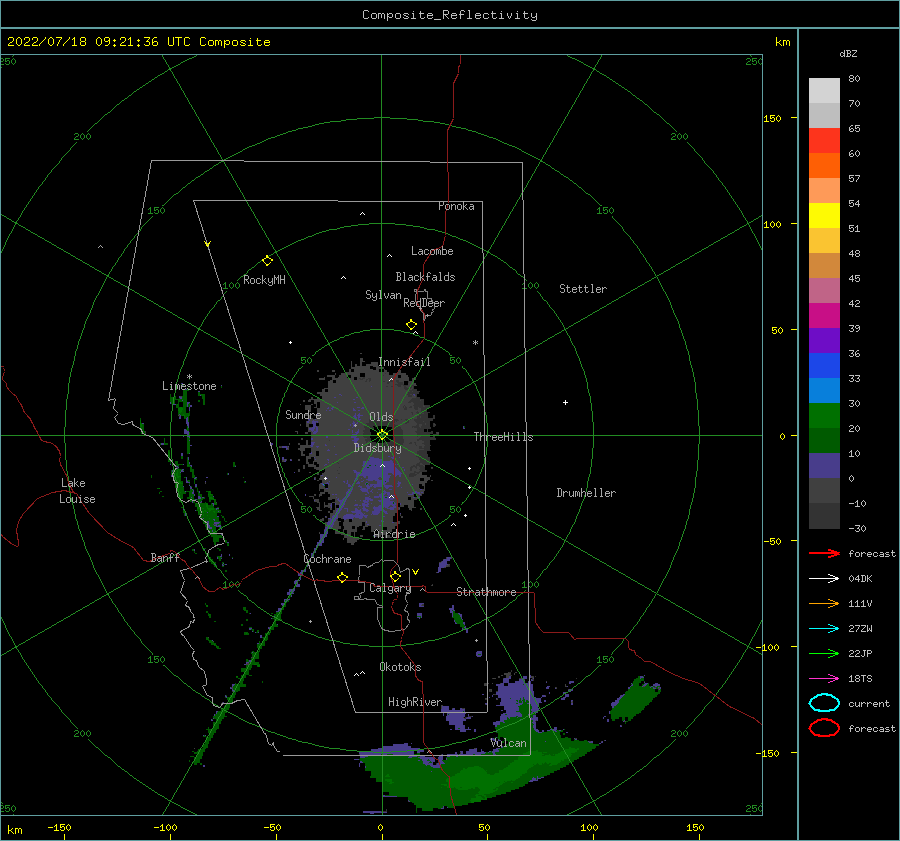
Task: Click the yellow diamond marker at Didsbury radar center
Action: click(x=382, y=435)
